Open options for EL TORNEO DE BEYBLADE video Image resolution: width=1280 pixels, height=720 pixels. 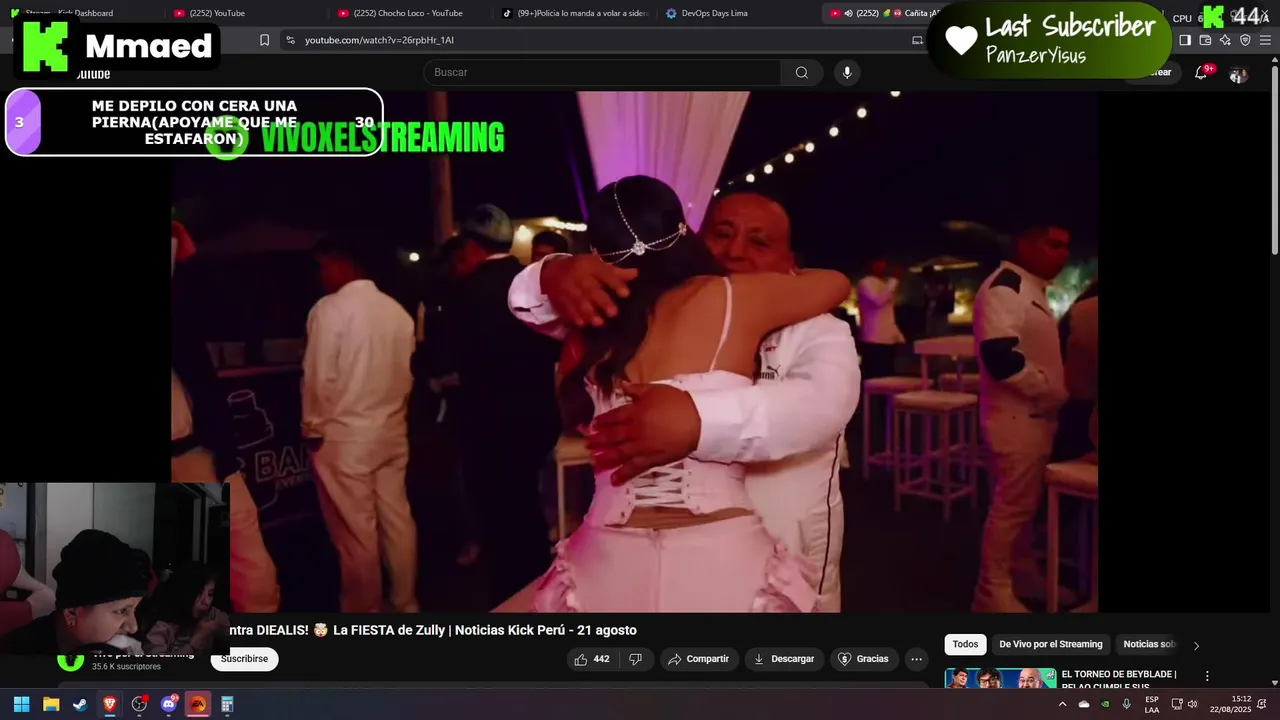point(1207,676)
